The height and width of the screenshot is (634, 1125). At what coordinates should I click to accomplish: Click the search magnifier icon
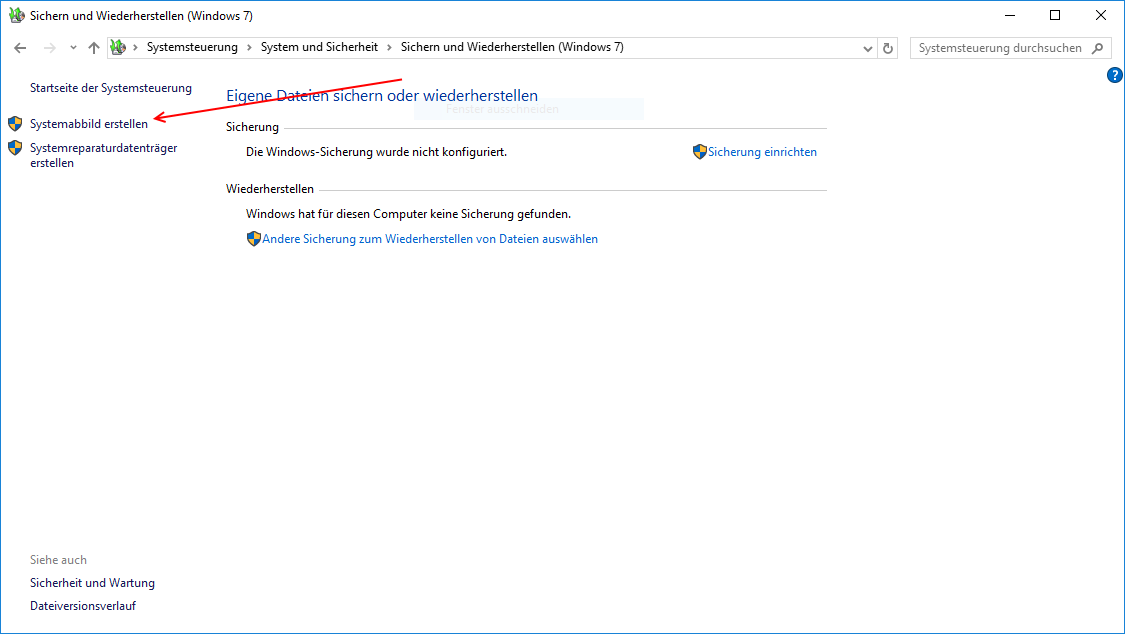(x=1098, y=48)
